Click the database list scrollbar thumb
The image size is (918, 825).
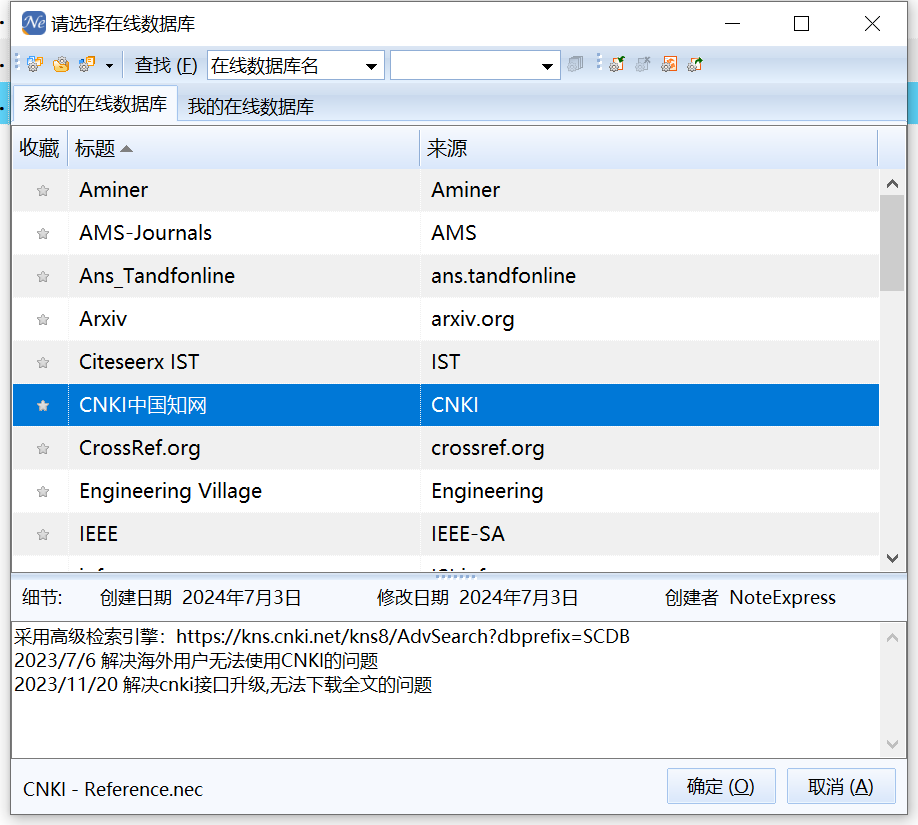pos(892,243)
